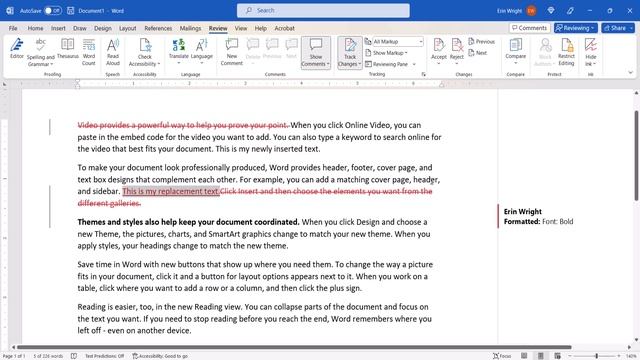Switch to the Insert tab
Screen dimensions: 640x360
point(58,28)
